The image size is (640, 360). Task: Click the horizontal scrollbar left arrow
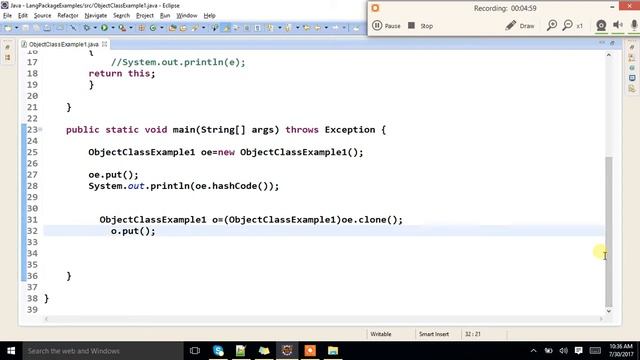(x=46, y=319)
